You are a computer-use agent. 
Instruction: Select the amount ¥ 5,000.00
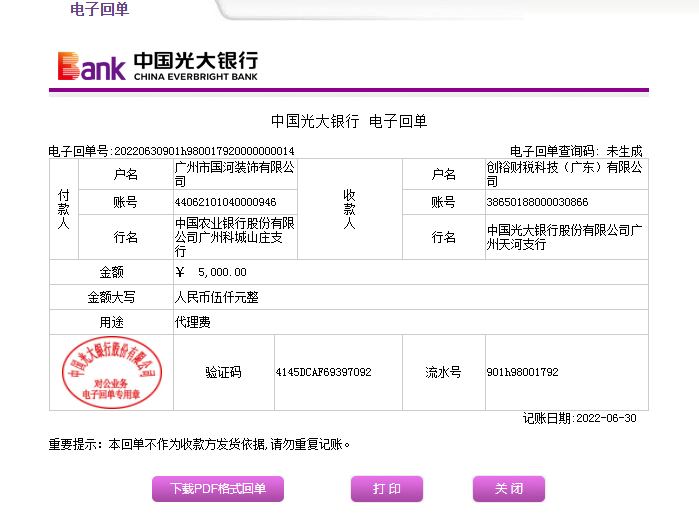pos(211,272)
